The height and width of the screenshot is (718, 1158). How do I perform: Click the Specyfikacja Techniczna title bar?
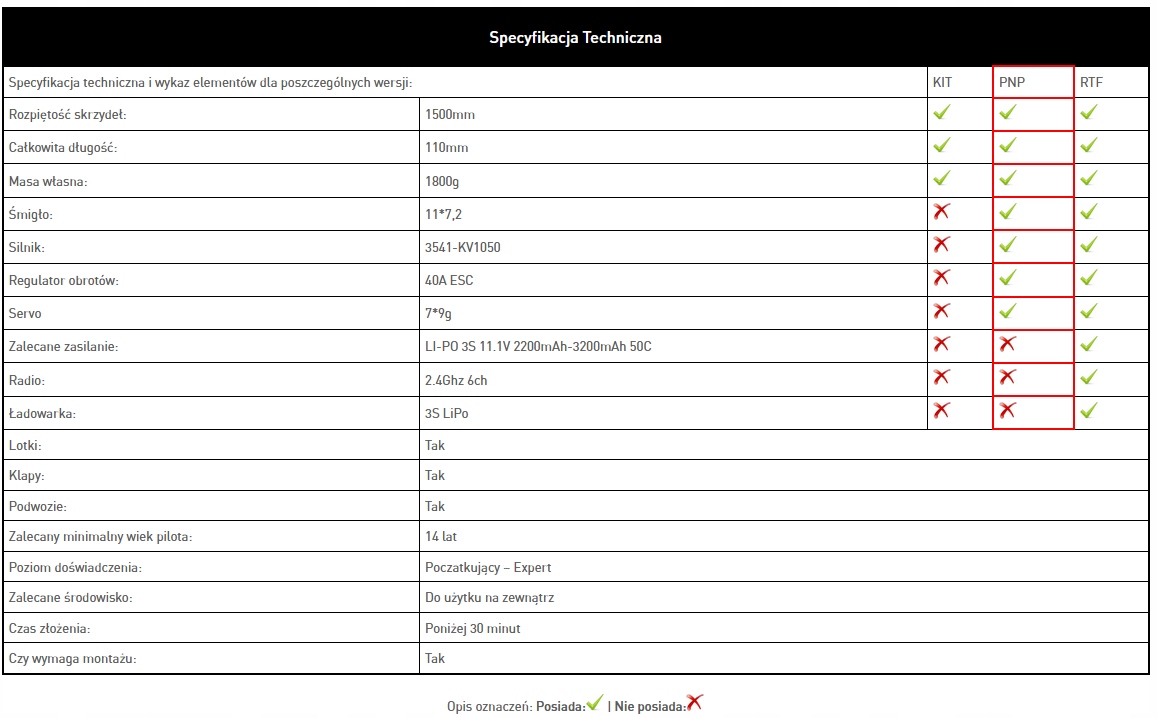click(575, 38)
